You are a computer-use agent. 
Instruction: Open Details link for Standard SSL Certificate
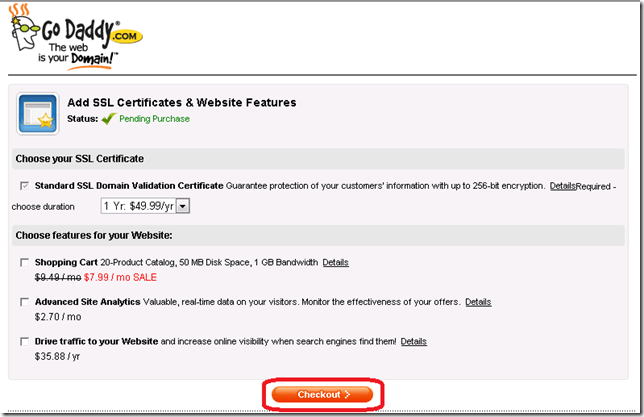pos(563,186)
